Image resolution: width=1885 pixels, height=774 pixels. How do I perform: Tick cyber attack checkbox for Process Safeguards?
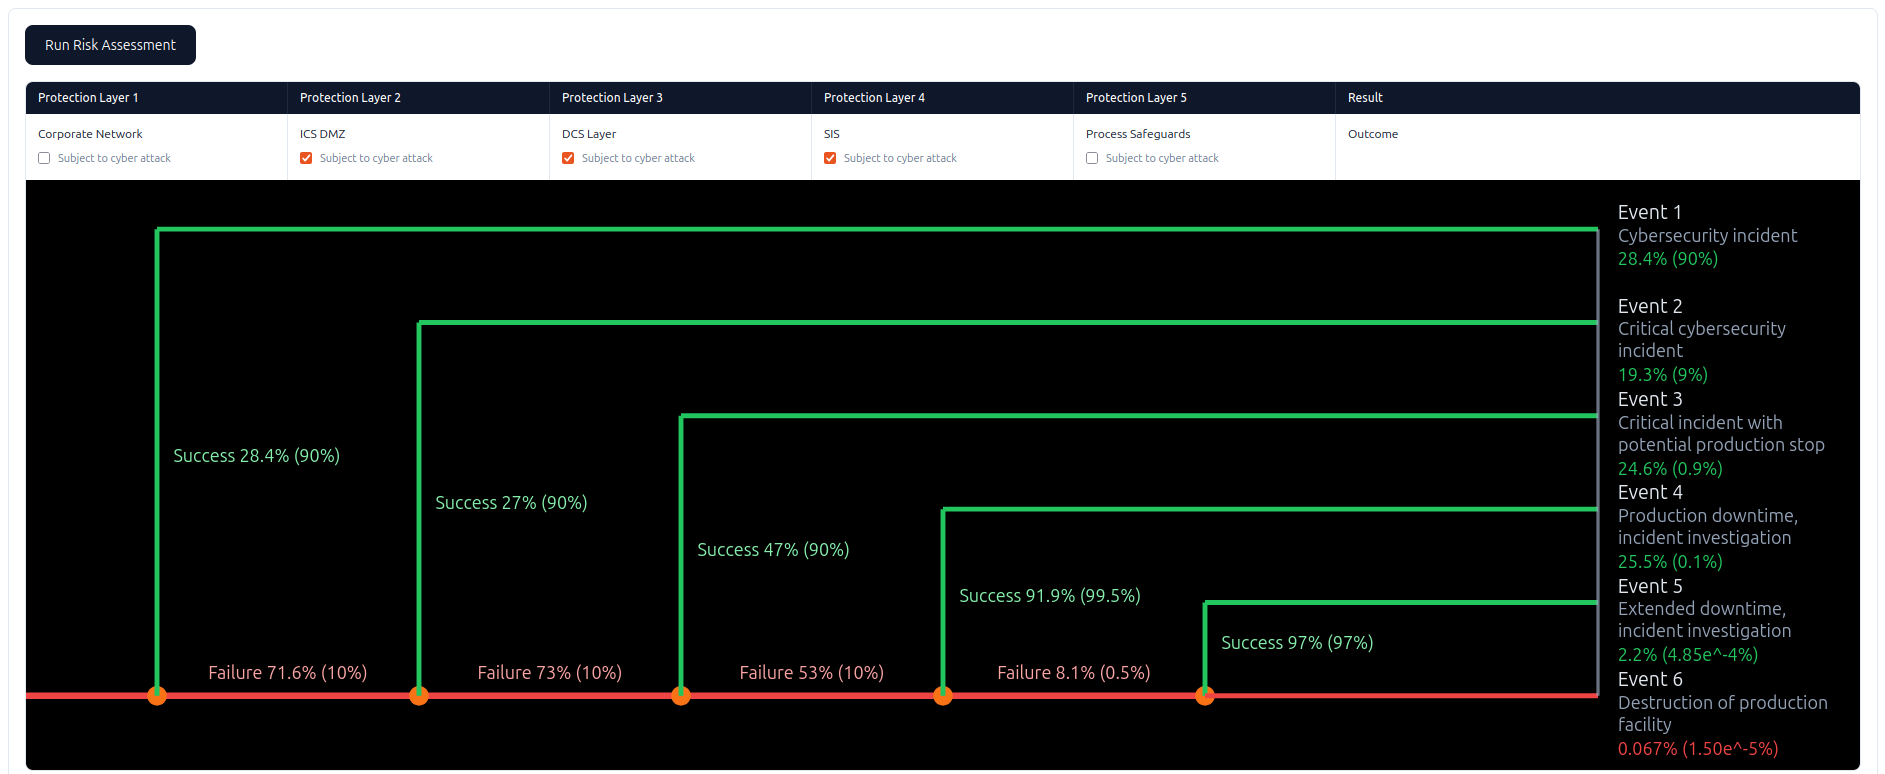click(1092, 158)
